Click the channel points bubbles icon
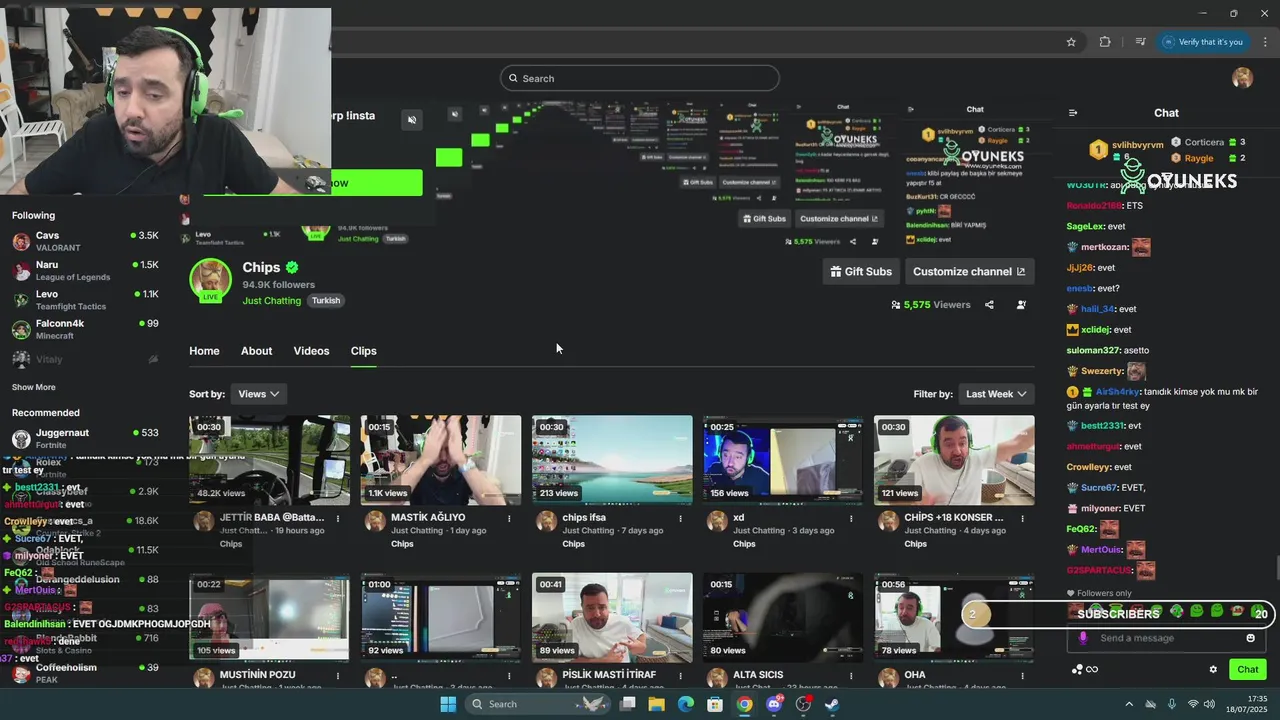The width and height of the screenshot is (1280, 720). tap(1077, 670)
